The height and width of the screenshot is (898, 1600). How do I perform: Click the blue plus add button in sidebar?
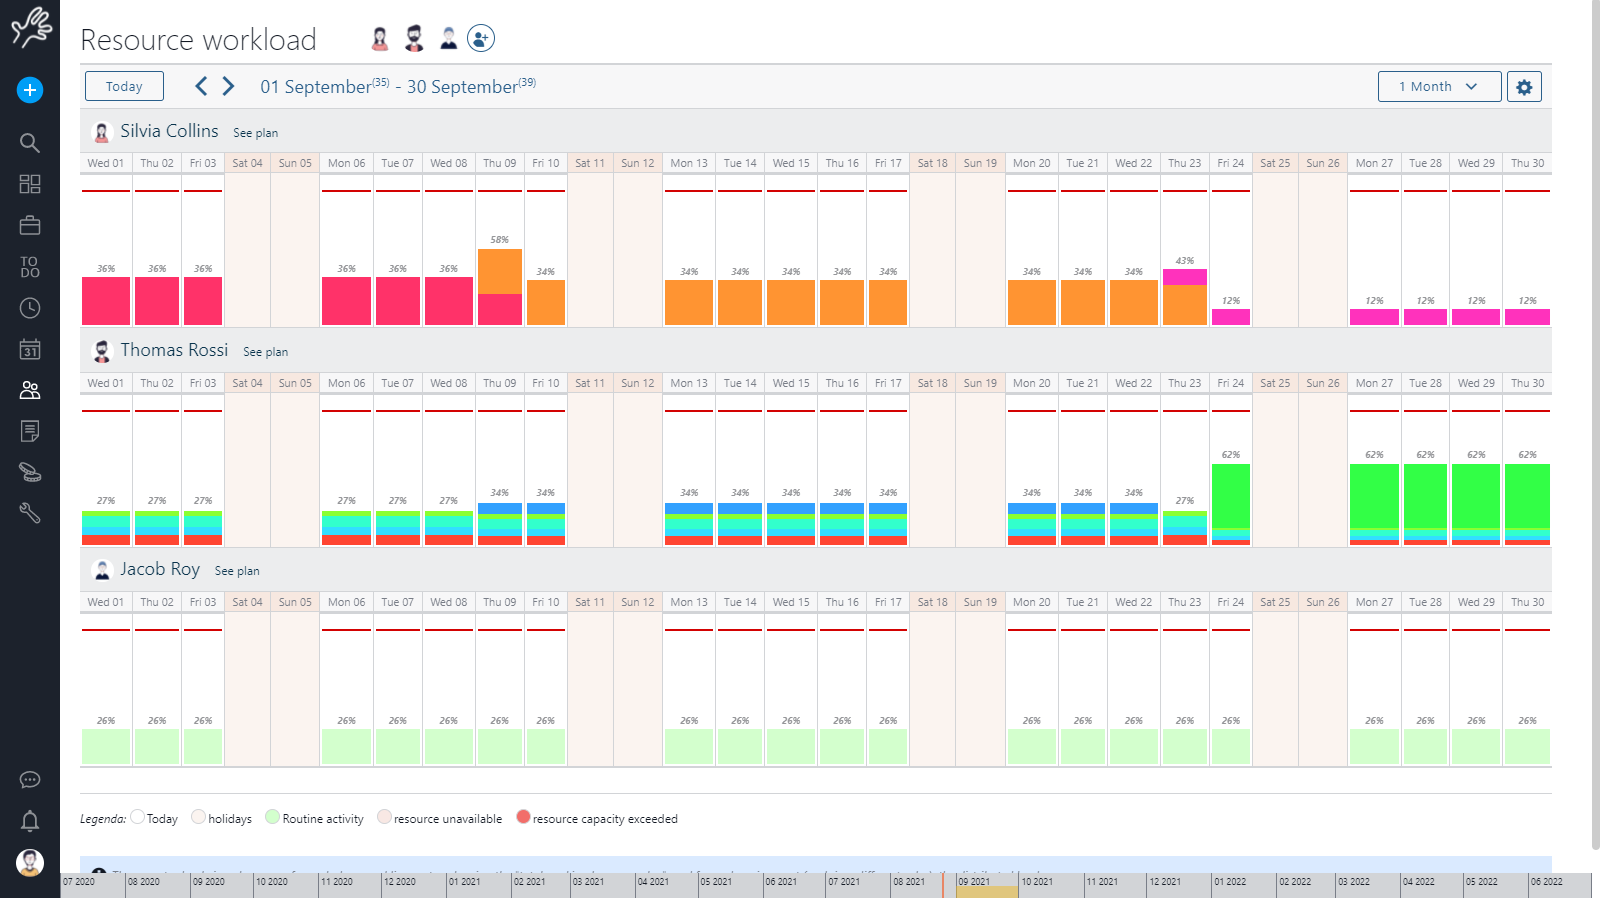pos(30,90)
